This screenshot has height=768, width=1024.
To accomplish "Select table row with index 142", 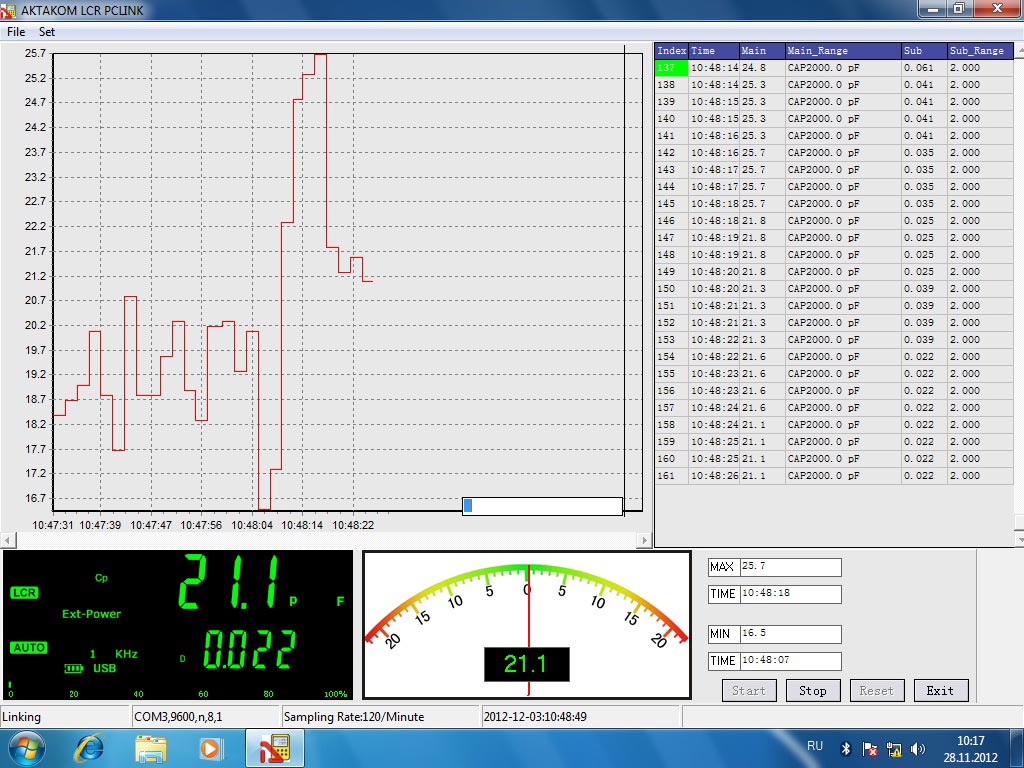I will (834, 153).
